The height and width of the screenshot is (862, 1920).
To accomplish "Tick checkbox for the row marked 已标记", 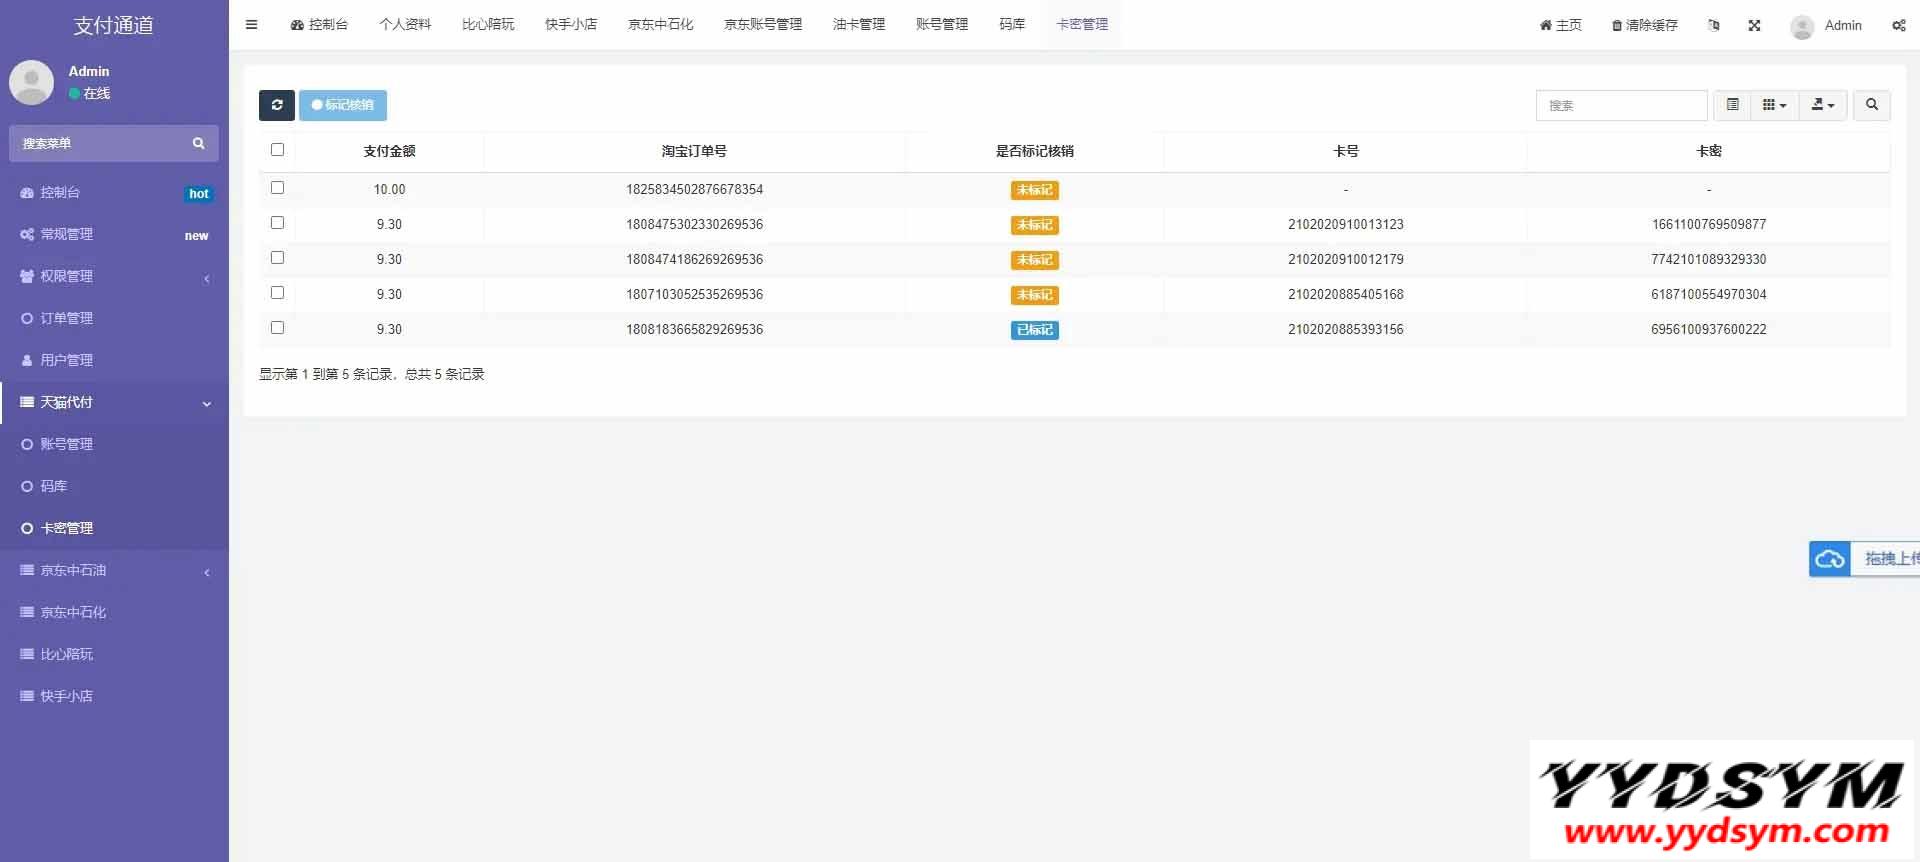I will point(277,328).
